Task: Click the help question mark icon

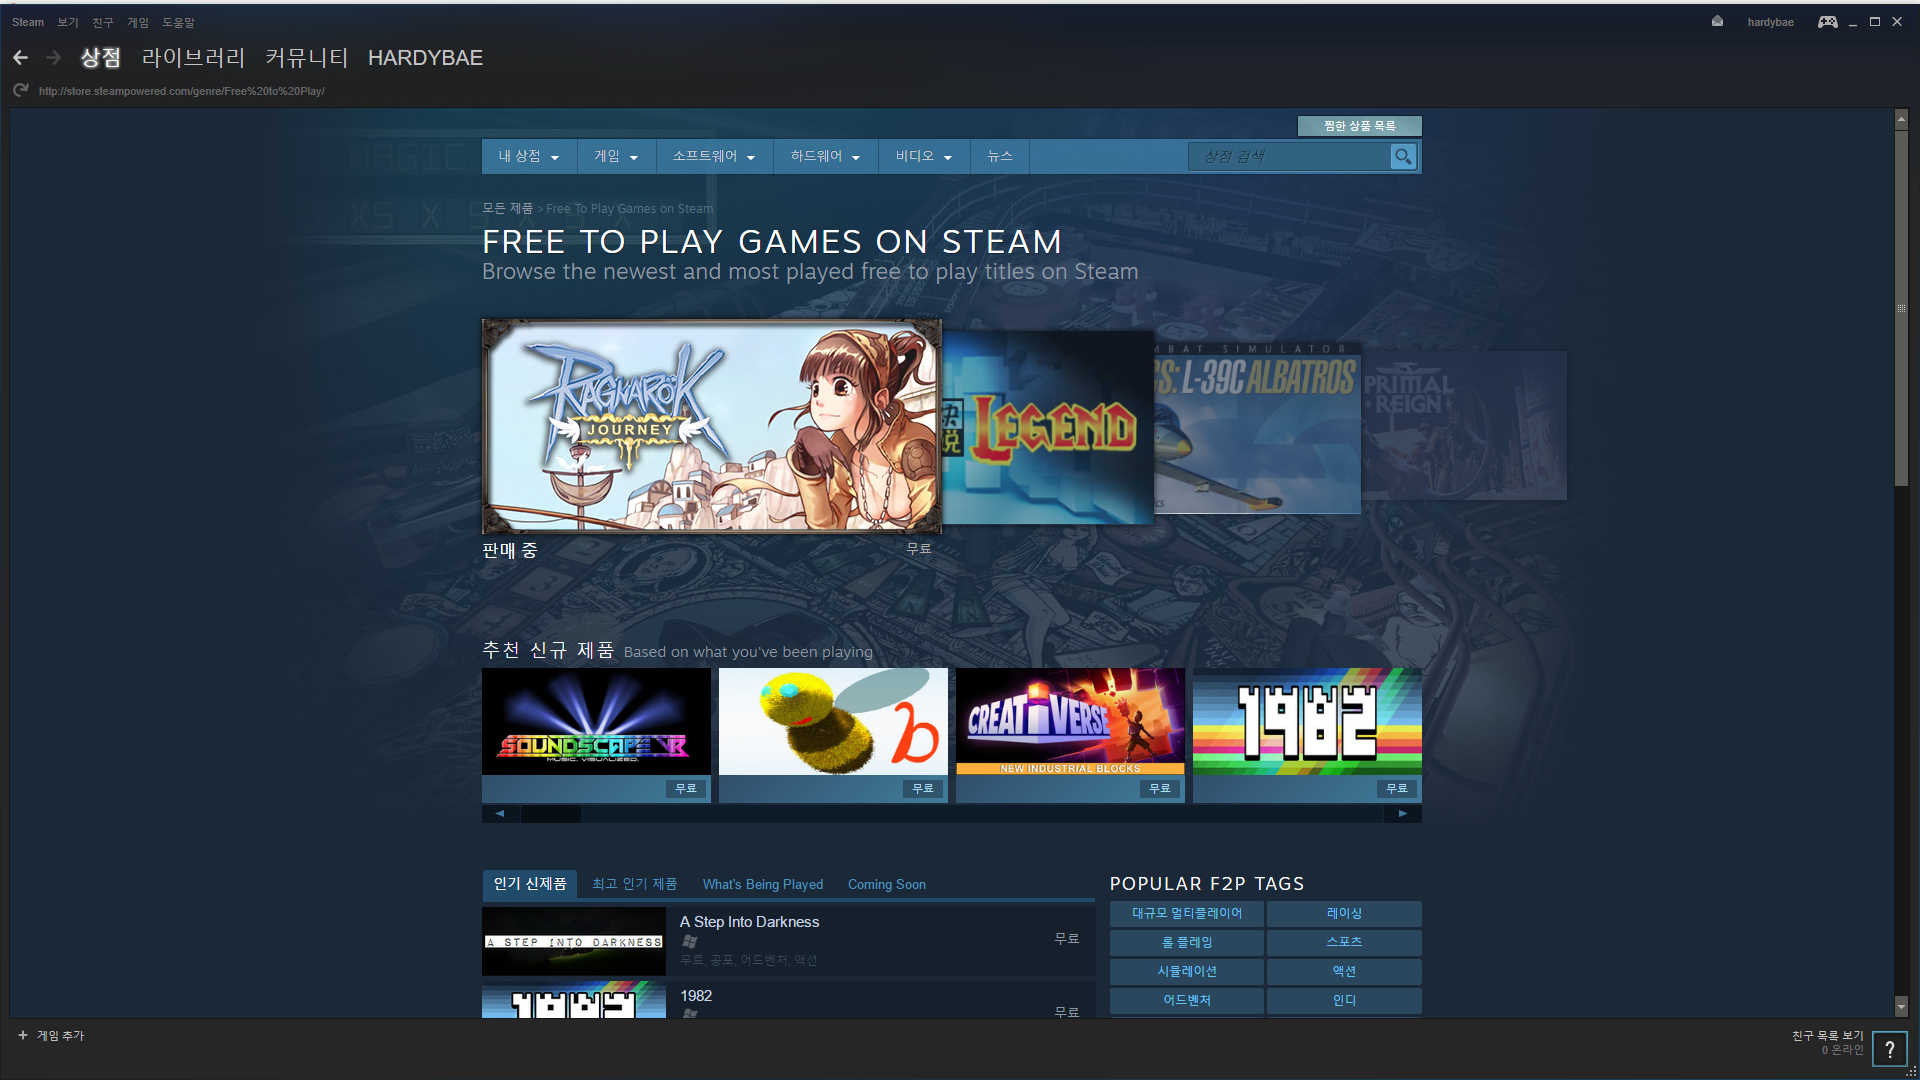Action: click(x=1889, y=1049)
